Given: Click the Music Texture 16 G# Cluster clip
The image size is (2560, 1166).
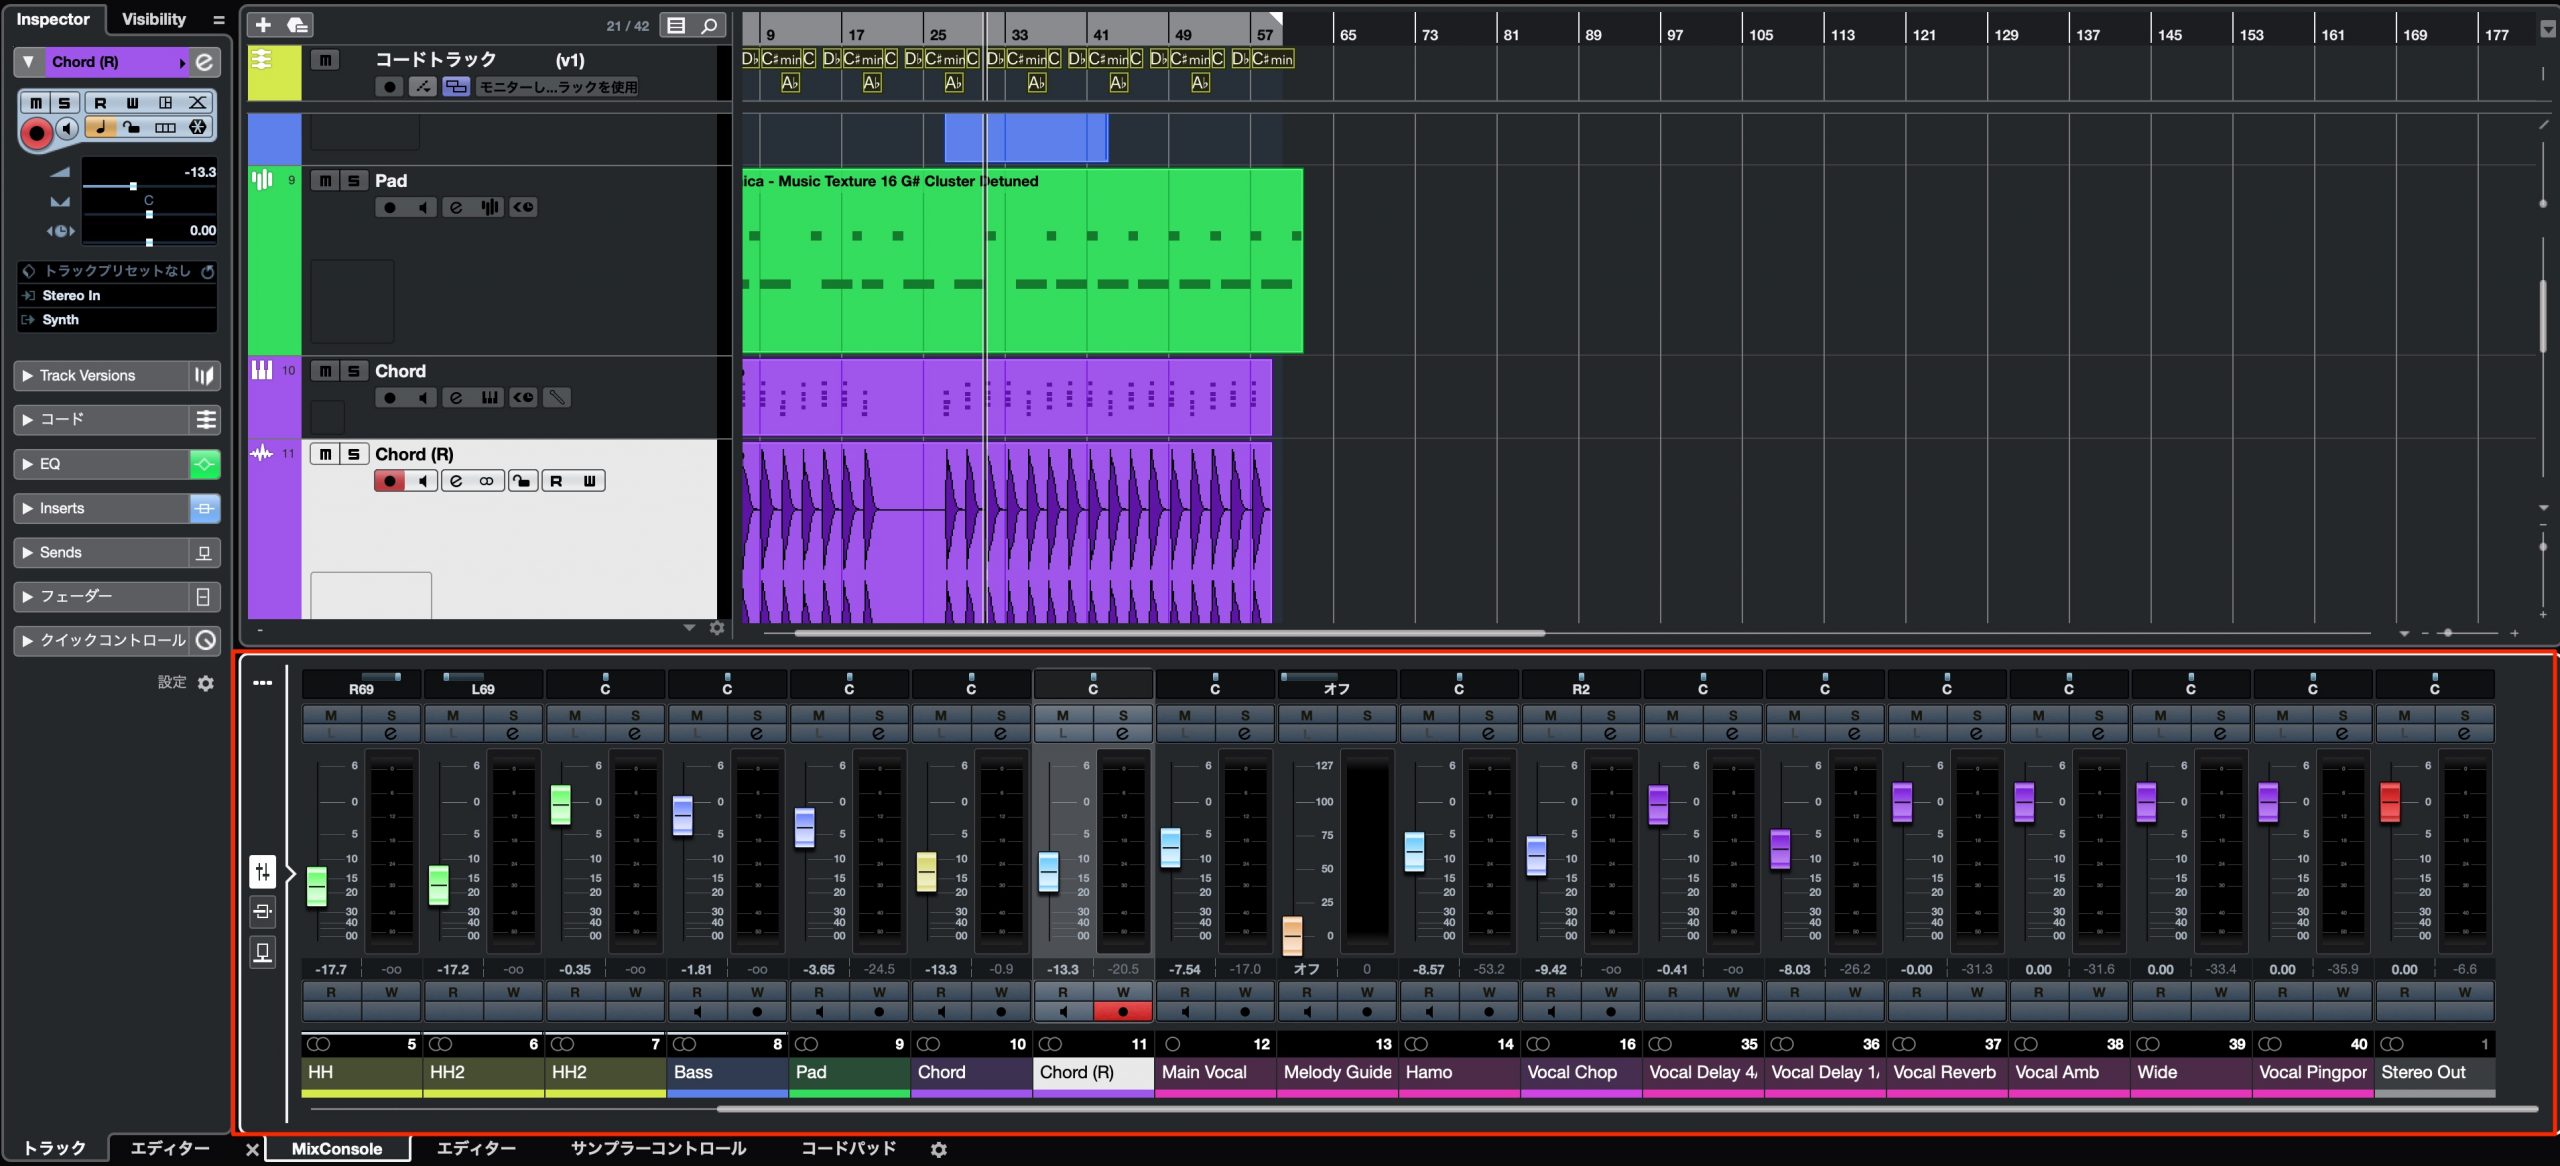Looking at the screenshot, I should pos(1022,260).
